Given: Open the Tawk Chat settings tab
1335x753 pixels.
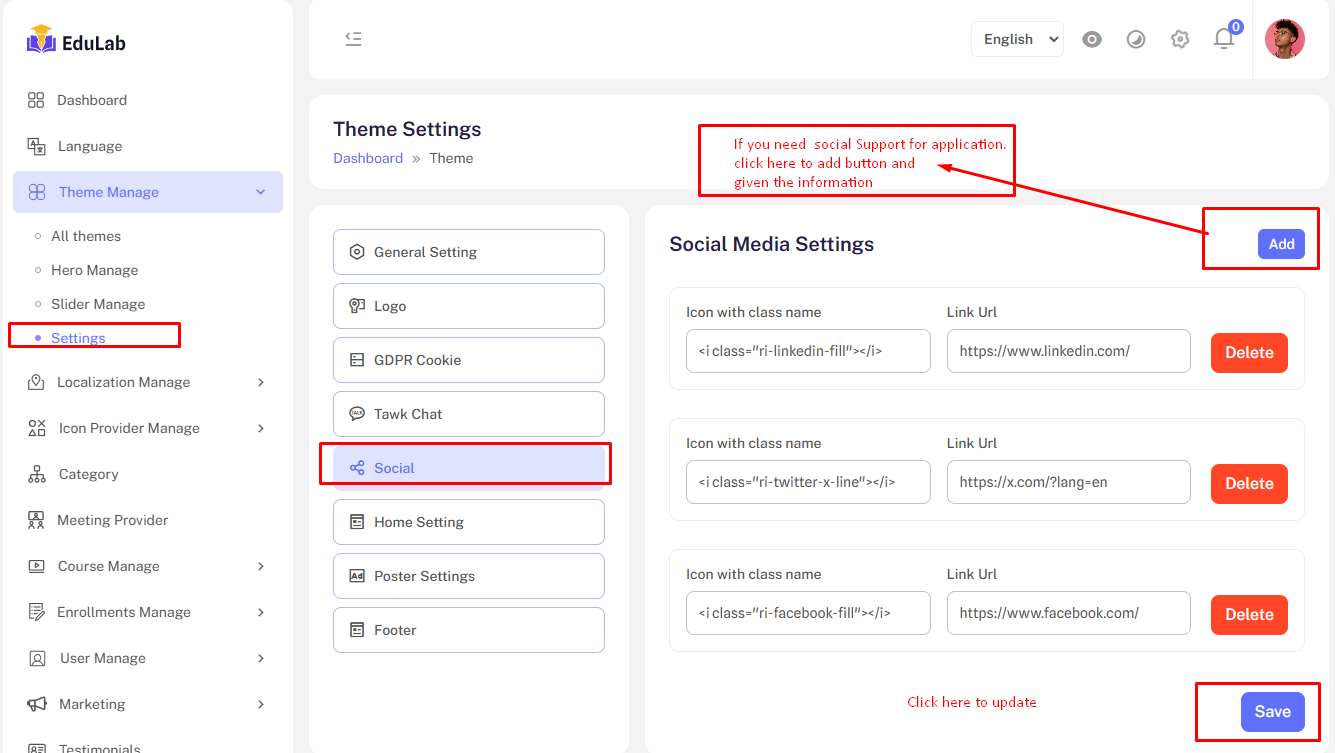Looking at the screenshot, I should [x=468, y=414].
